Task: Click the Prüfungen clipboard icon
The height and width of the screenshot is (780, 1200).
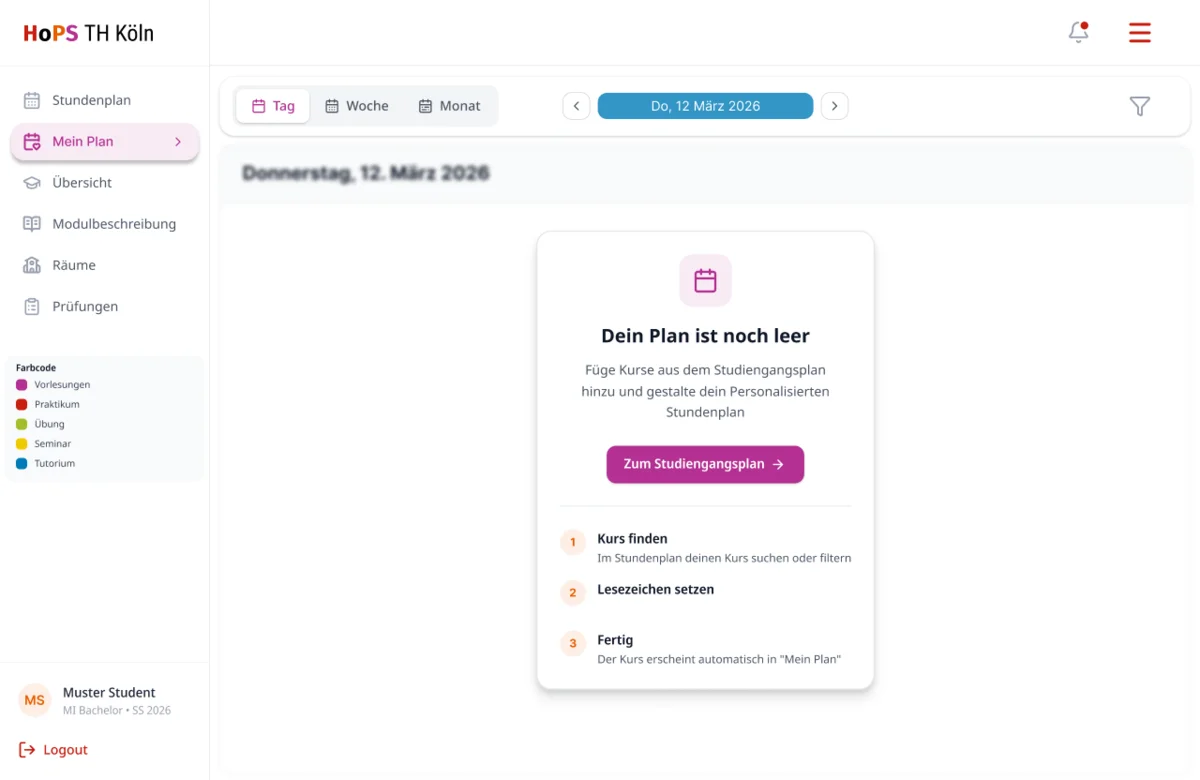Action: [x=32, y=306]
